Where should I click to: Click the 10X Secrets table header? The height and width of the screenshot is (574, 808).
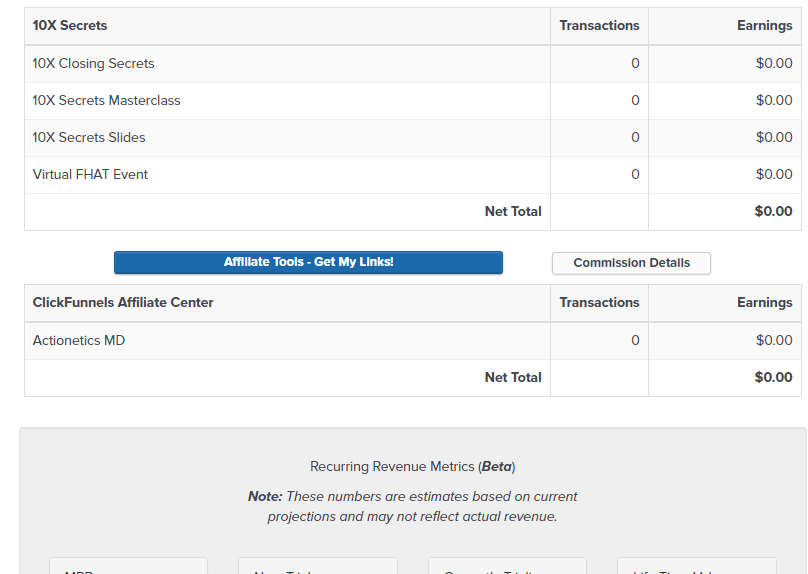pos(70,26)
